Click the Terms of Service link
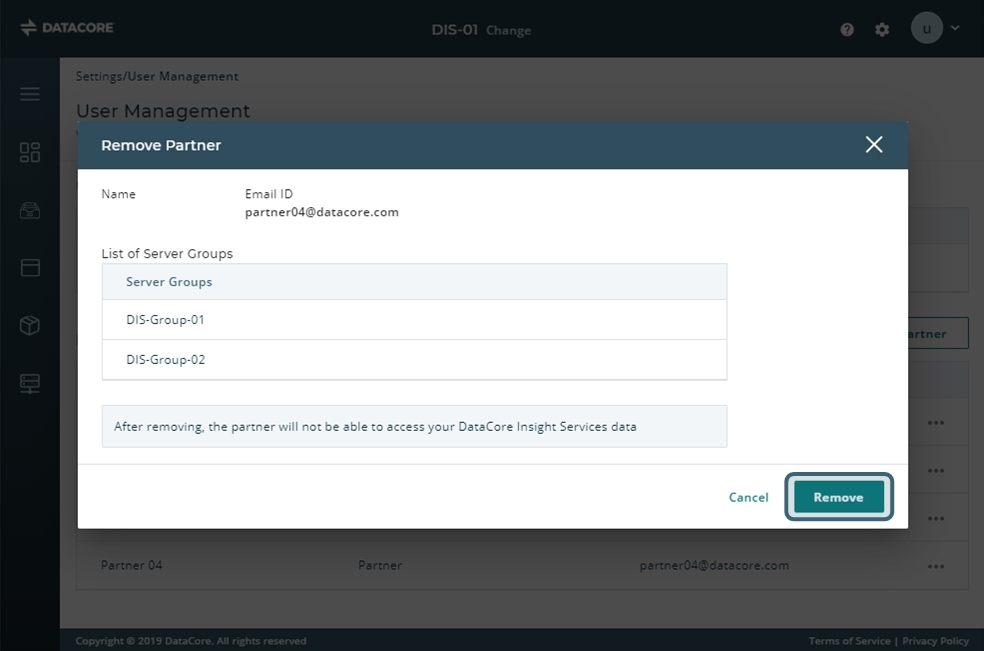This screenshot has height=651, width=984. point(849,641)
